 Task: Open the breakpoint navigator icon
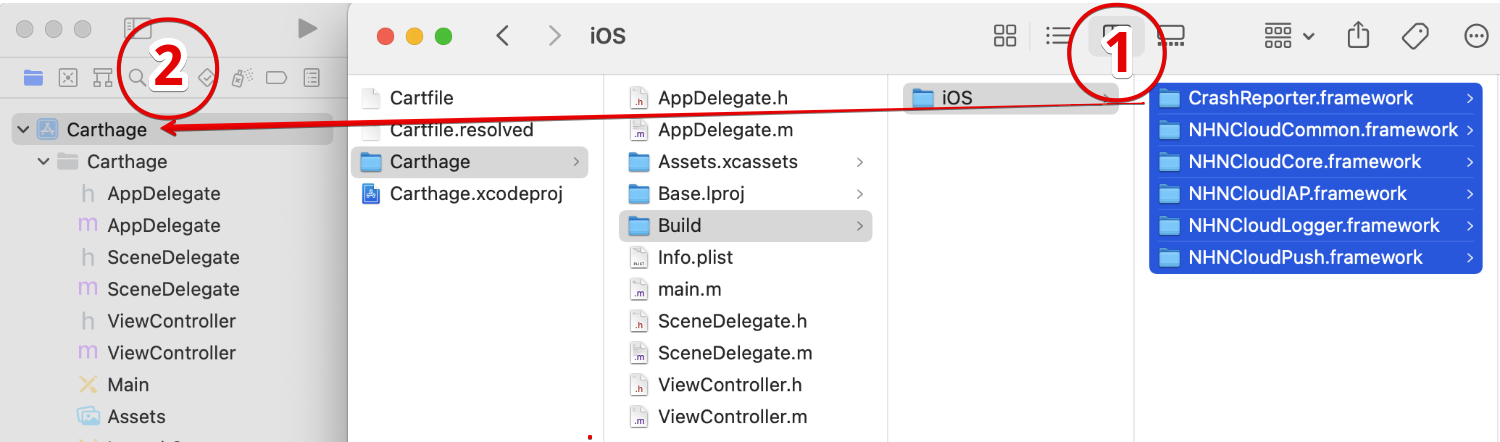277,77
